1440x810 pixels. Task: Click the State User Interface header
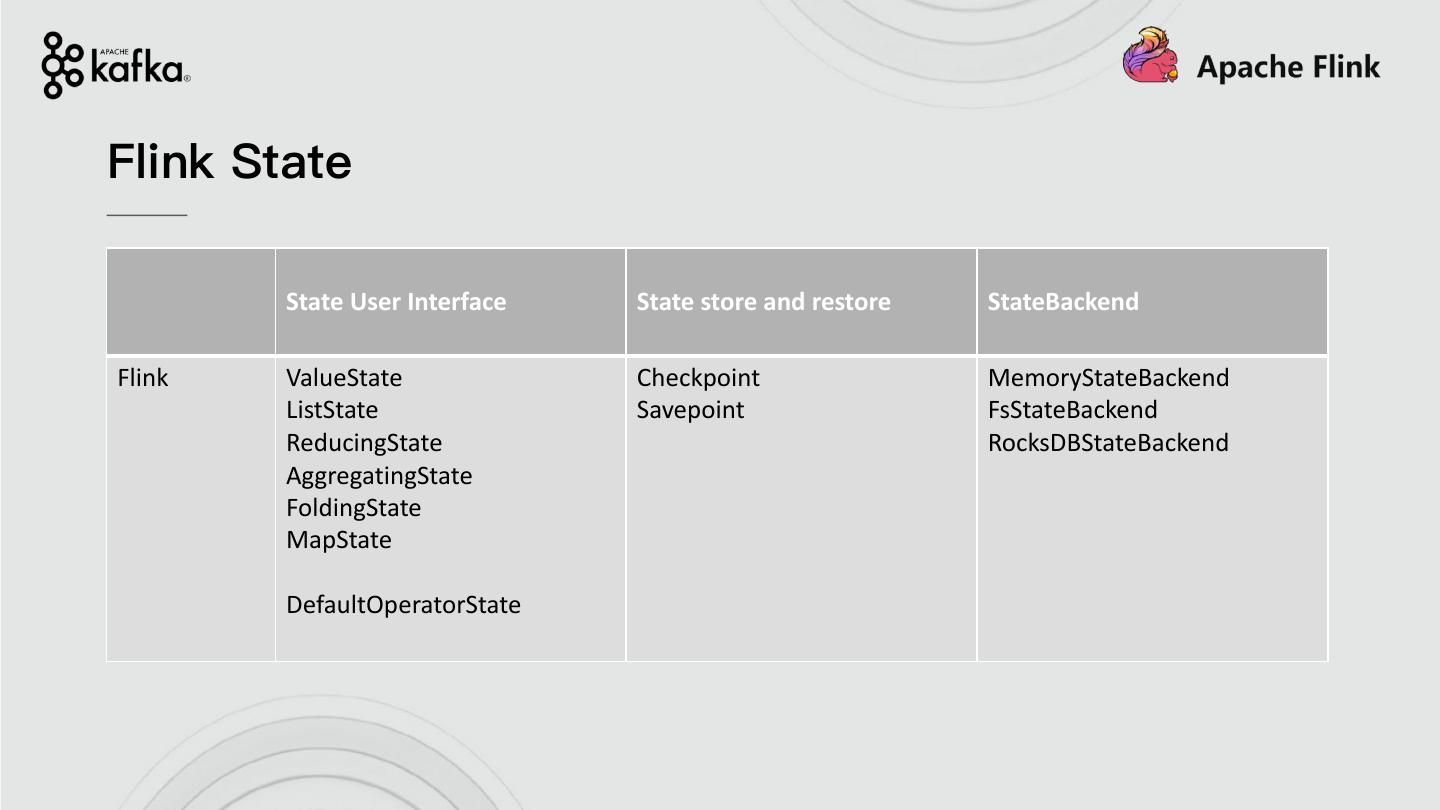(396, 302)
